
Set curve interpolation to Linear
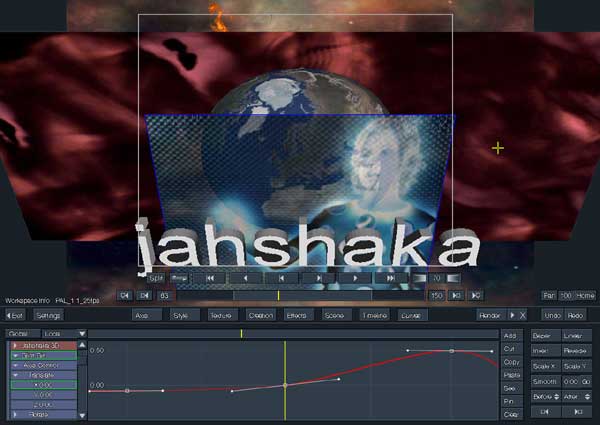coord(577,336)
